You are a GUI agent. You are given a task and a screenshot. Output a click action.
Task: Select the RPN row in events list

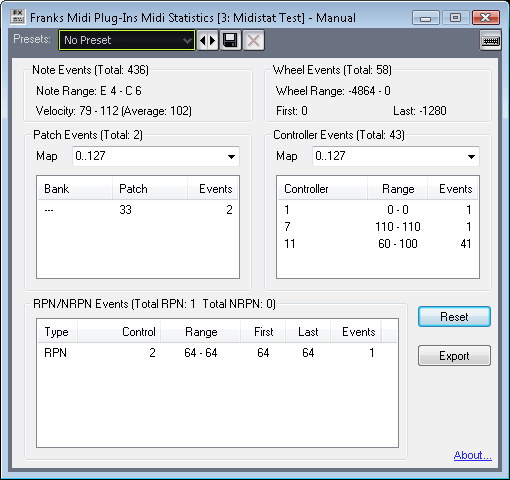click(x=217, y=353)
